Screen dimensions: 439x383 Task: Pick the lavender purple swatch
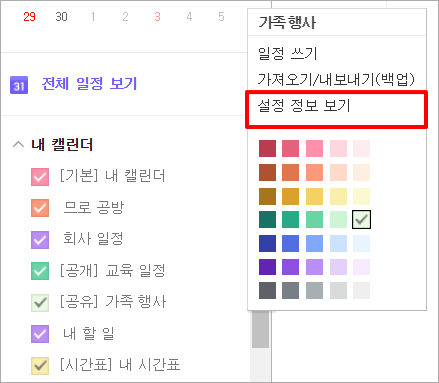pyautogui.click(x=314, y=267)
